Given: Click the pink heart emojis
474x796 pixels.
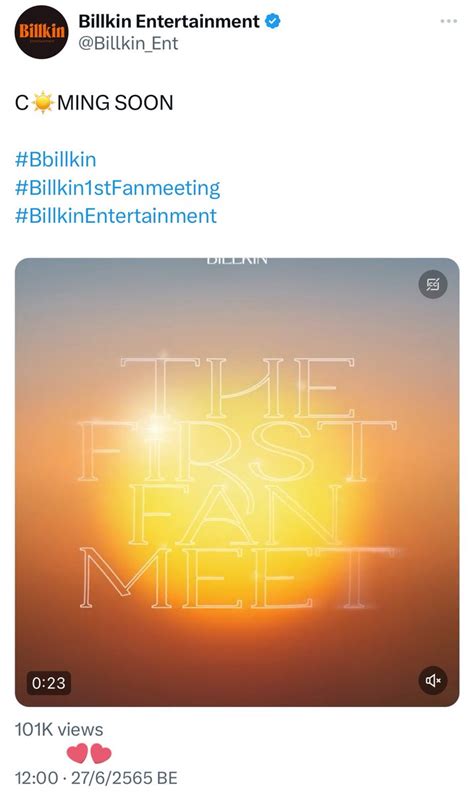Looking at the screenshot, I should (89, 753).
